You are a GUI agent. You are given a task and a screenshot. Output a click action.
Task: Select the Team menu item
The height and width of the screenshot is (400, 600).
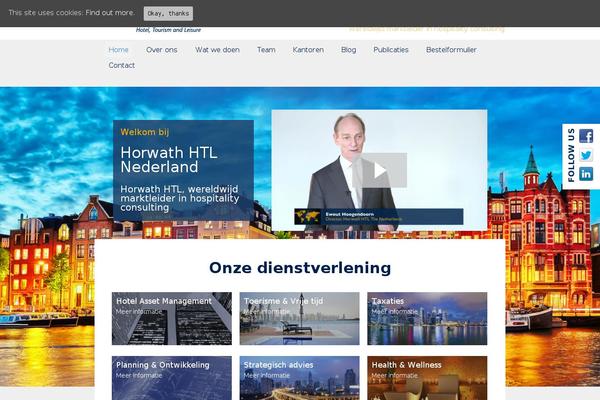pos(266,50)
